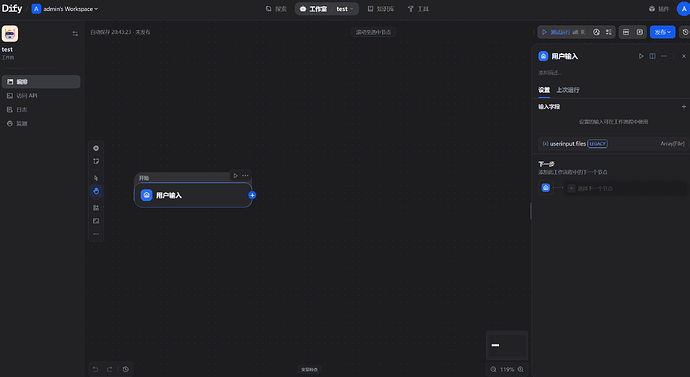Run this step with the panel play icon
Image resolution: width=690 pixels, height=377 pixels.
coord(641,56)
